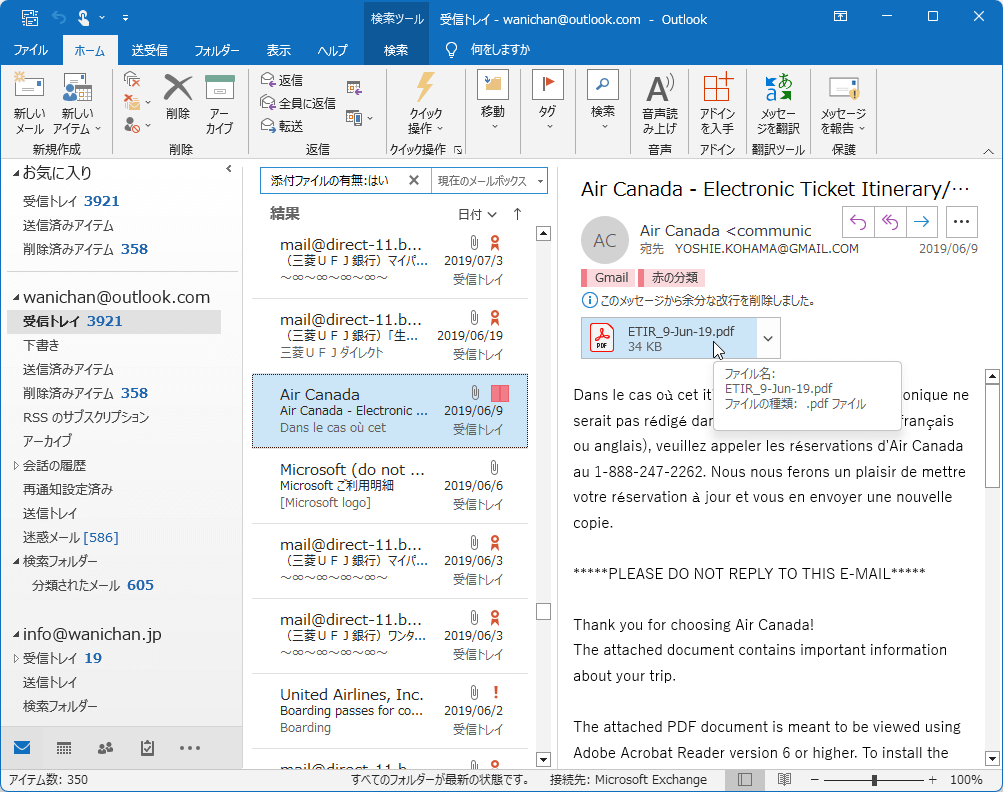Reply using reading pane arrow icon
The height and width of the screenshot is (792, 1003).
(858, 222)
